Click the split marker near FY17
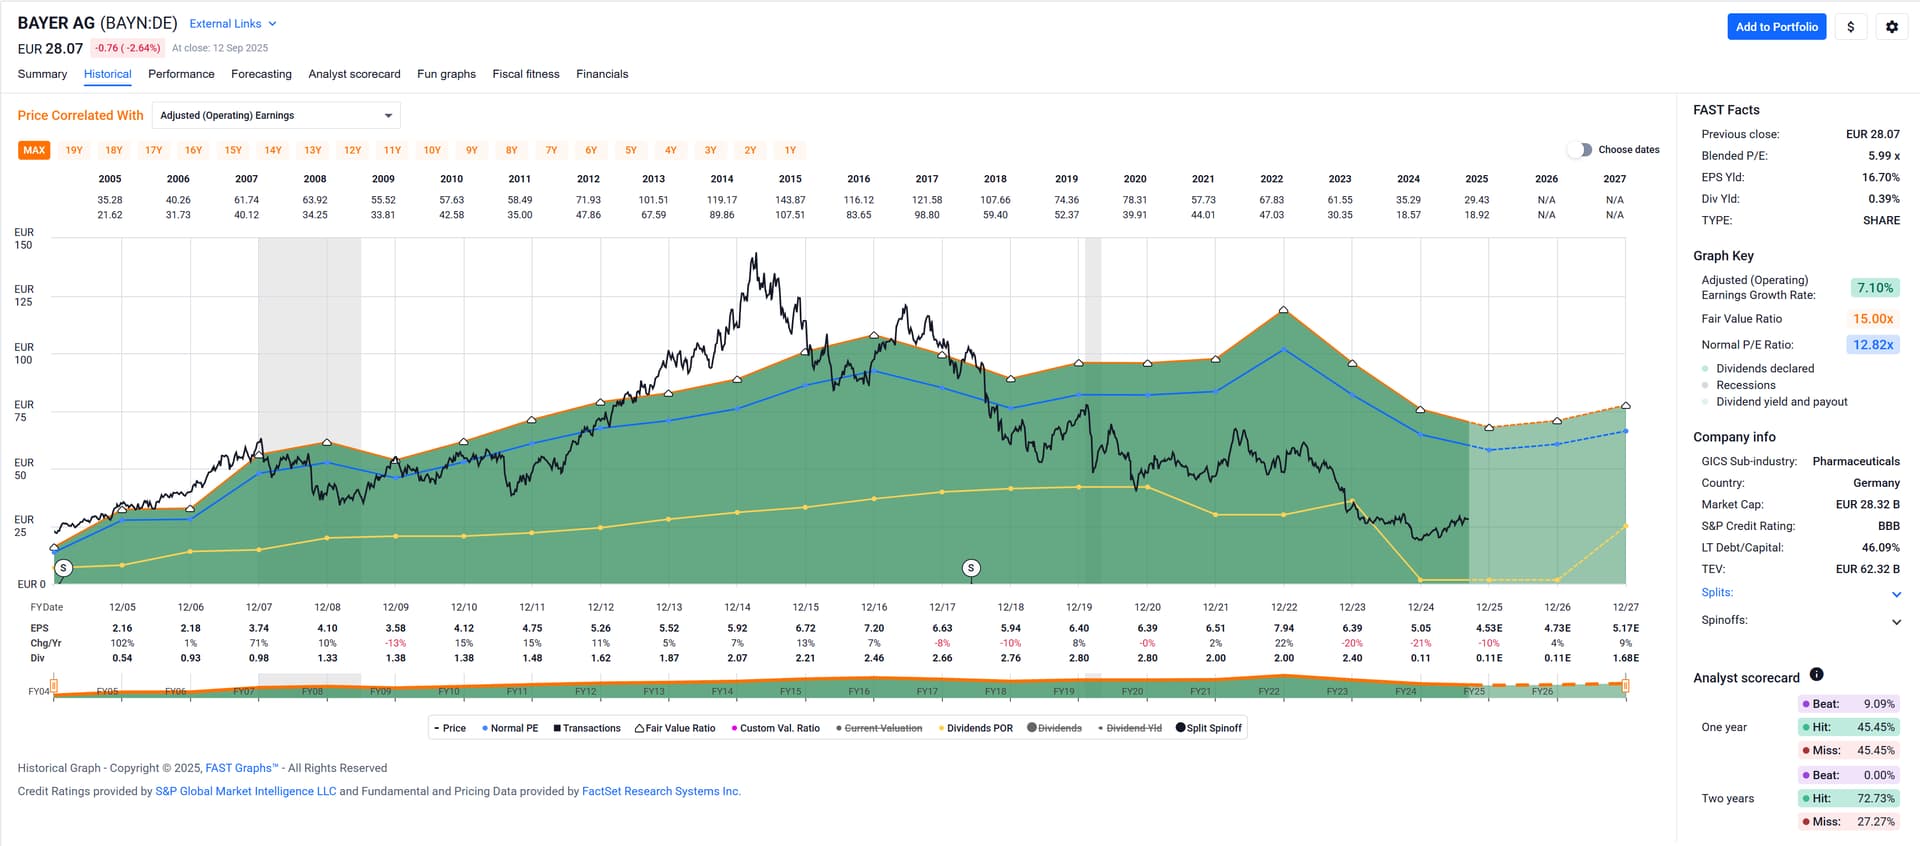The height and width of the screenshot is (846, 1920). (x=970, y=568)
